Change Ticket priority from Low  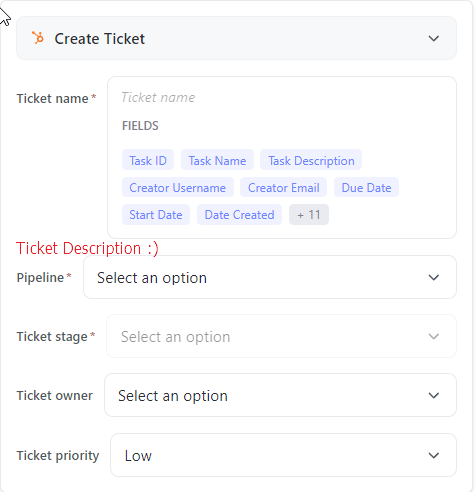pos(283,455)
